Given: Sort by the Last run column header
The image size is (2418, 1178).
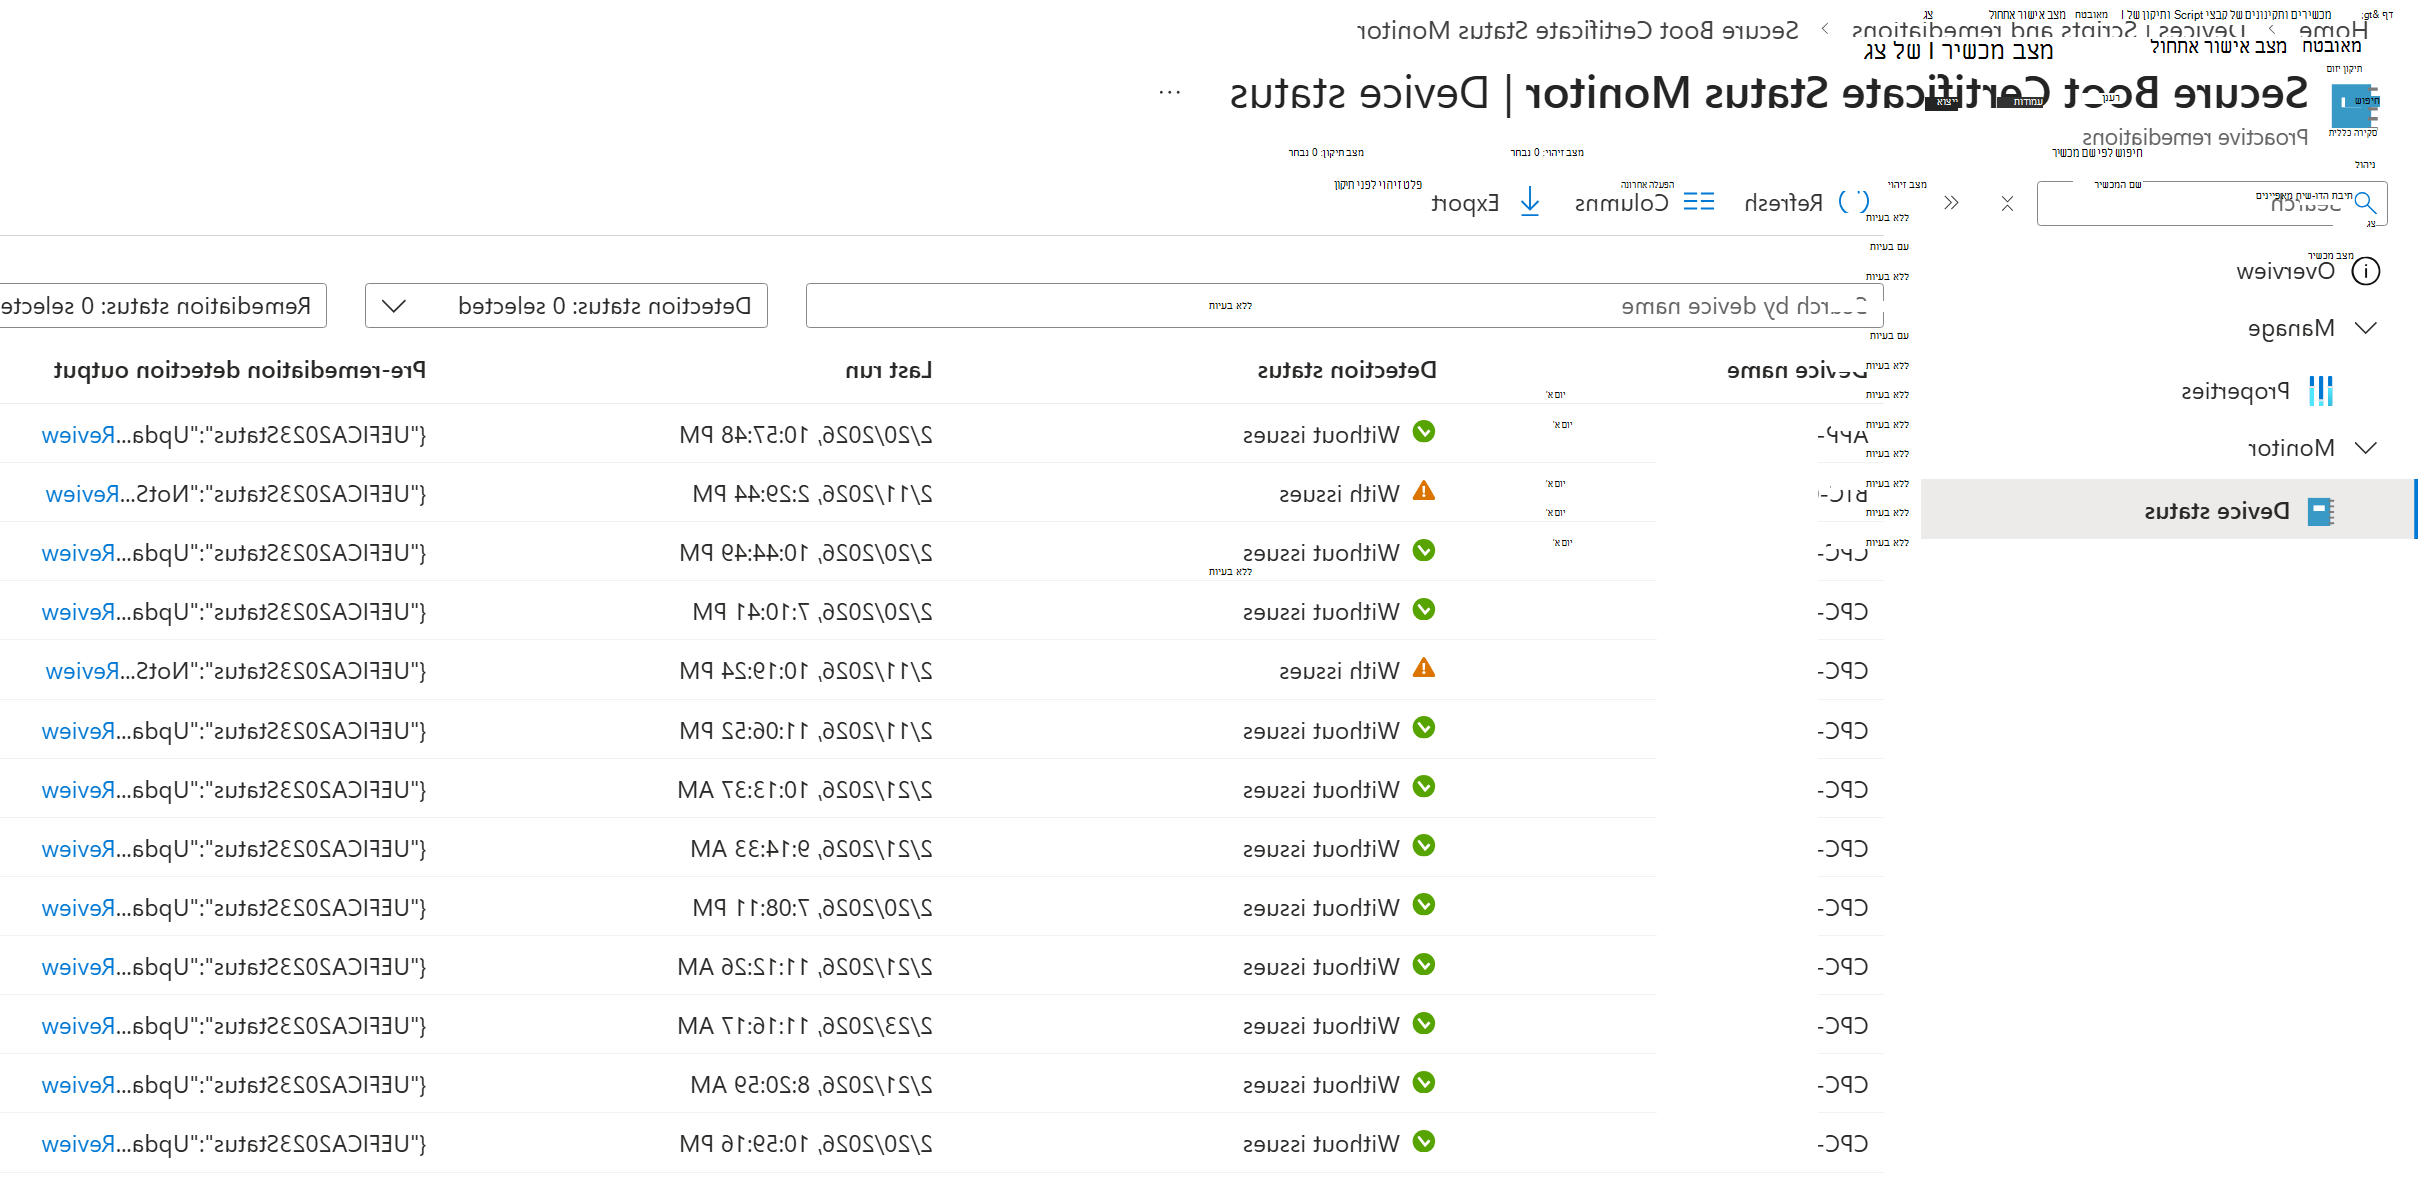Looking at the screenshot, I should pyautogui.click(x=889, y=370).
